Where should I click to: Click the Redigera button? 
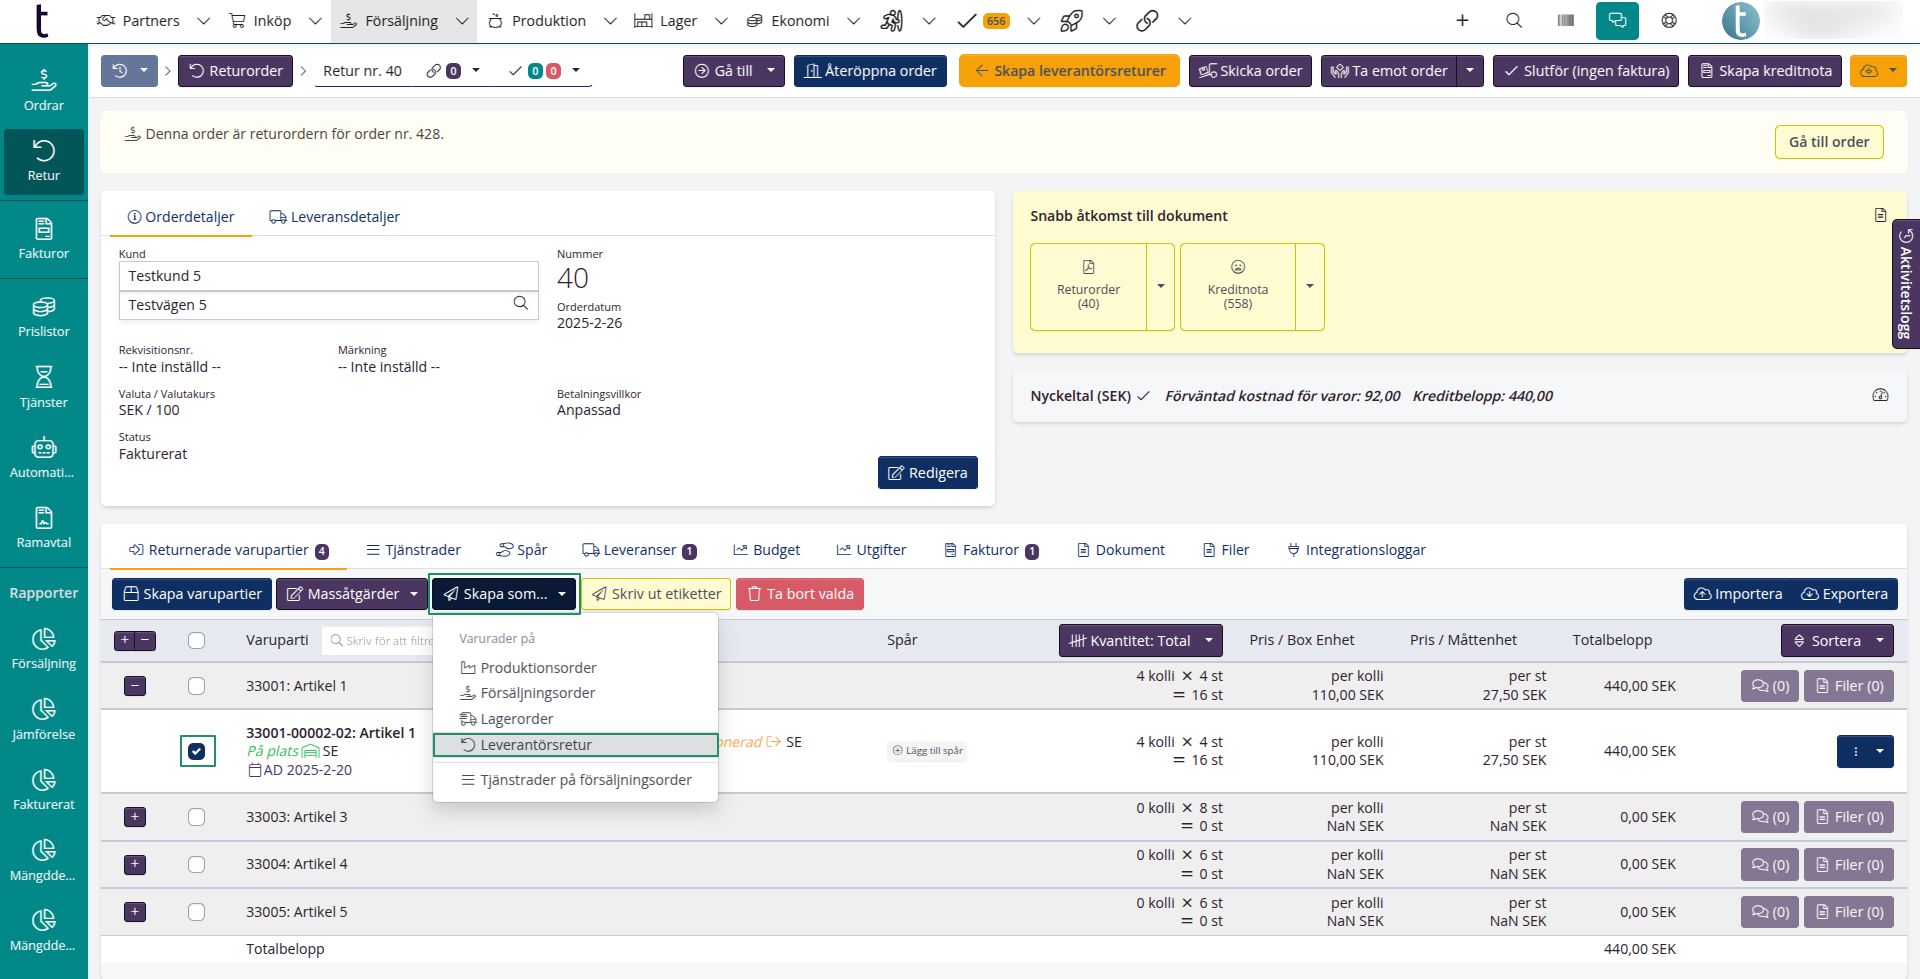927,473
